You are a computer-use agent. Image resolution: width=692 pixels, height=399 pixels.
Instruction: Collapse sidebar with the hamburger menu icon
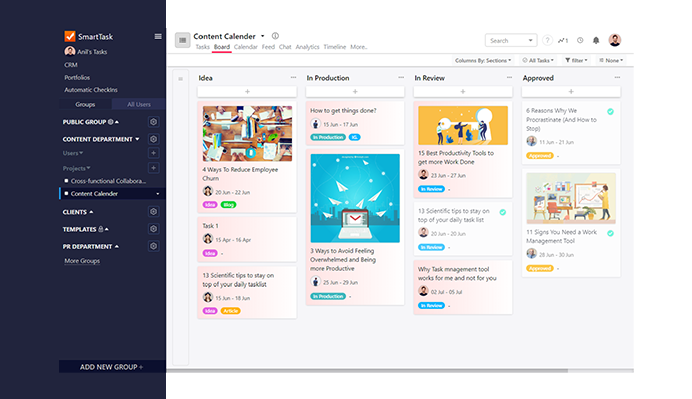158,37
